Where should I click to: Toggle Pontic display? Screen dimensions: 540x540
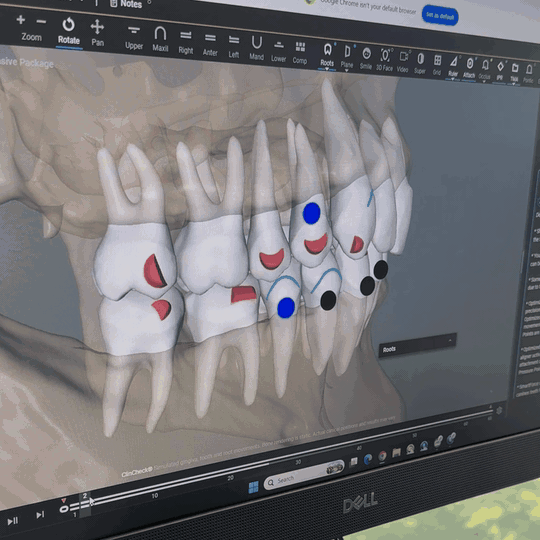tap(528, 74)
